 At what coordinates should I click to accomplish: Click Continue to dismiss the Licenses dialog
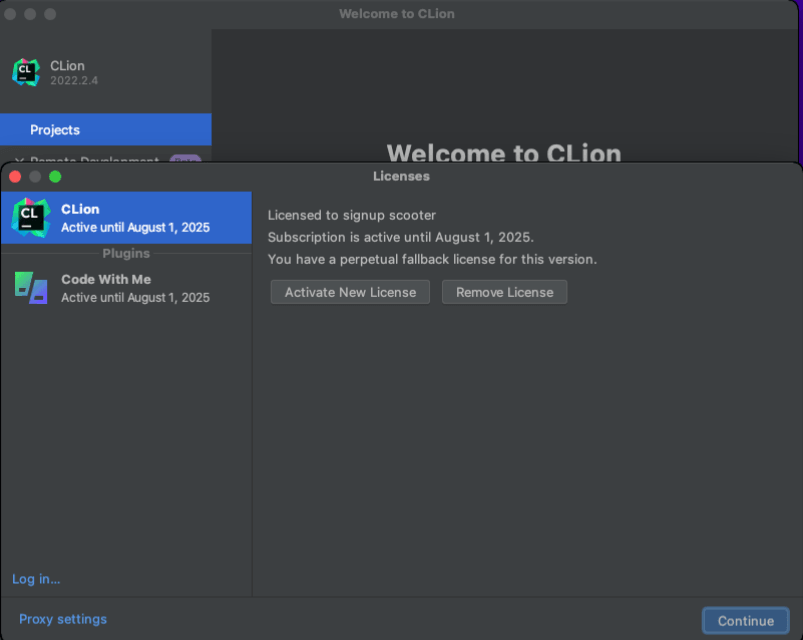click(746, 621)
